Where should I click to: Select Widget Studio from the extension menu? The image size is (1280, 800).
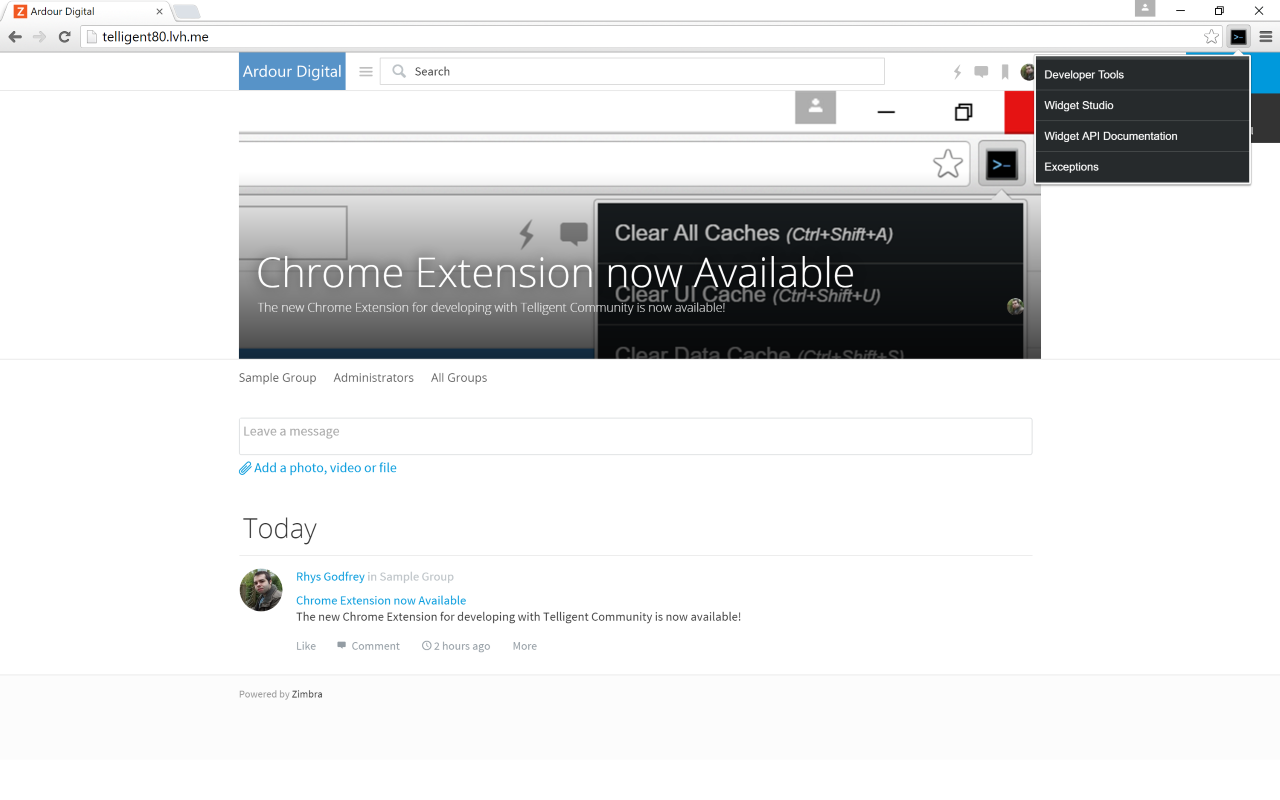(x=1078, y=105)
